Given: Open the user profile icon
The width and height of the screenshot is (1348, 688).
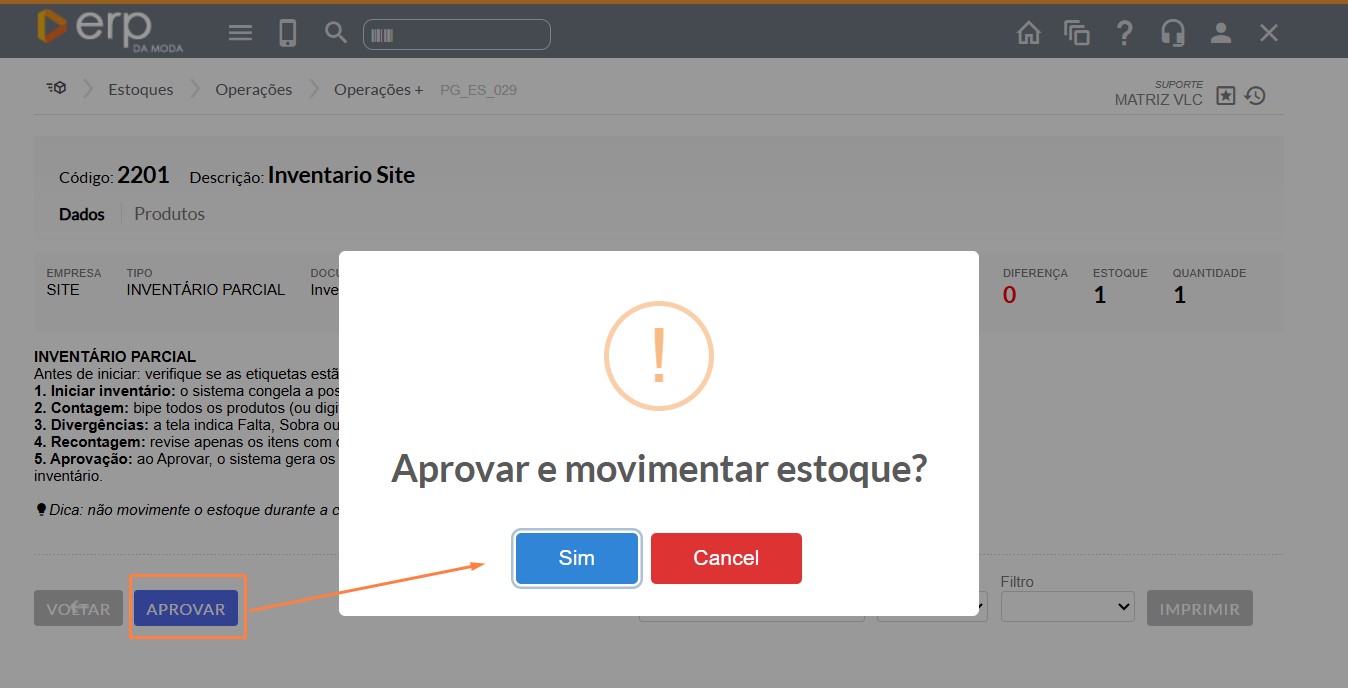Looking at the screenshot, I should tap(1220, 33).
